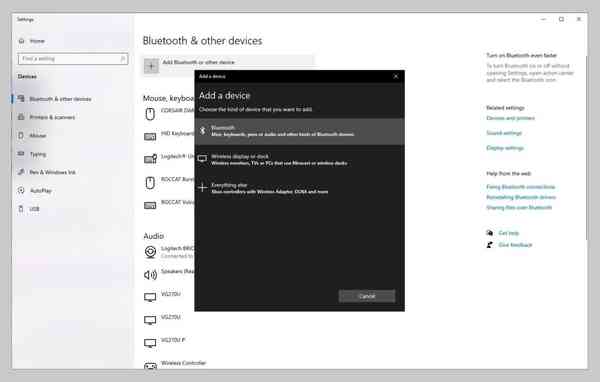Select the Everything else plus icon
Screen dimensions: 600x382
203,188
